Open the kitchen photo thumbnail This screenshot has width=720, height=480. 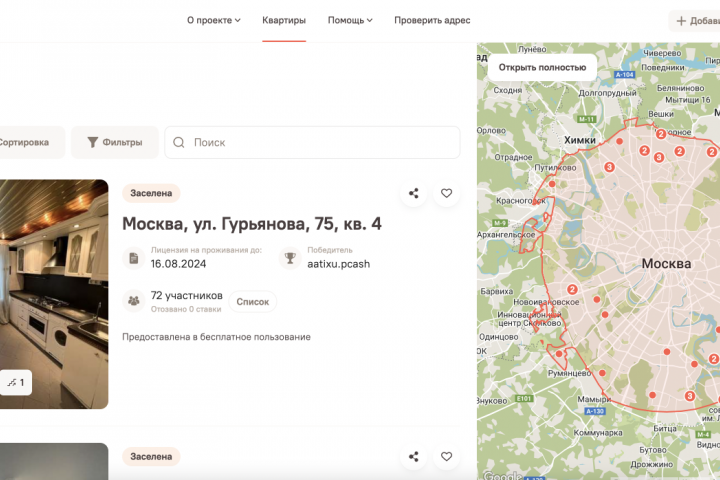(x=54, y=294)
